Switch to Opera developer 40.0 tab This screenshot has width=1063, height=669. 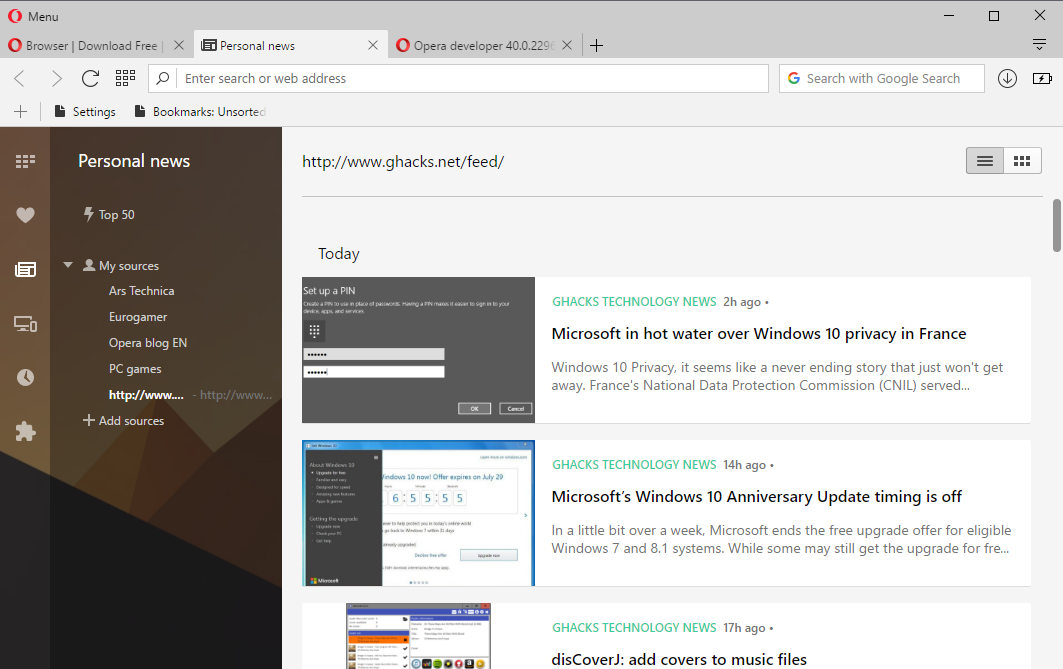pos(476,45)
